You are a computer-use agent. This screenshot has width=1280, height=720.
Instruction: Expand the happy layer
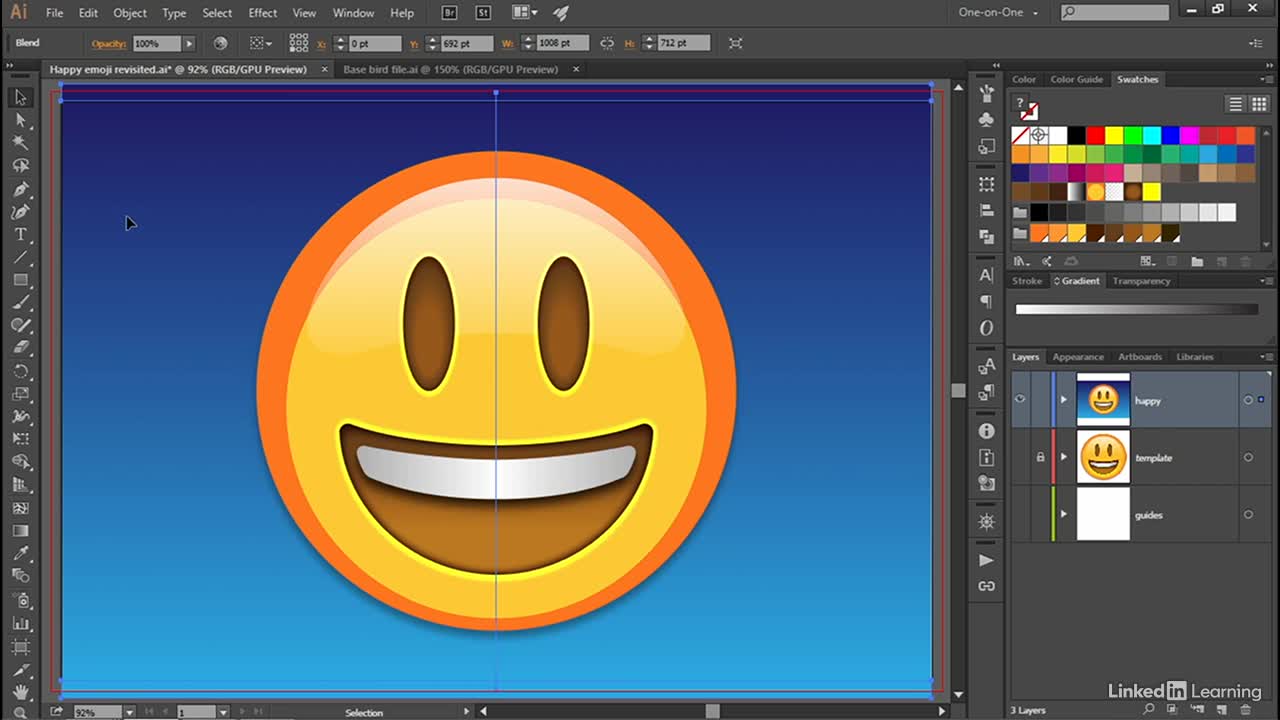tap(1063, 400)
